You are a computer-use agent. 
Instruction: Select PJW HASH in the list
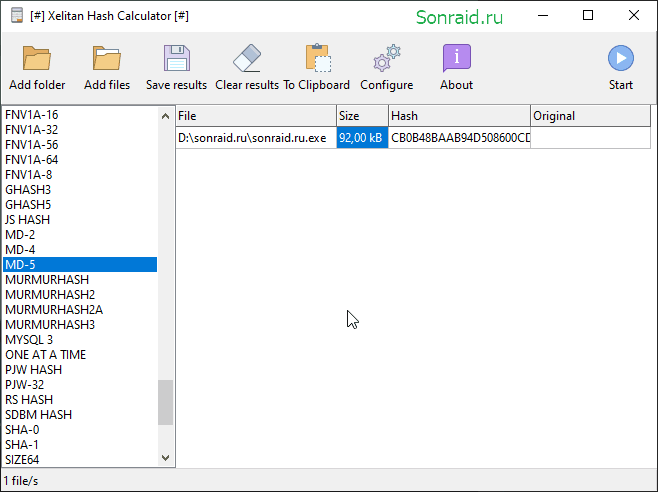pos(80,370)
